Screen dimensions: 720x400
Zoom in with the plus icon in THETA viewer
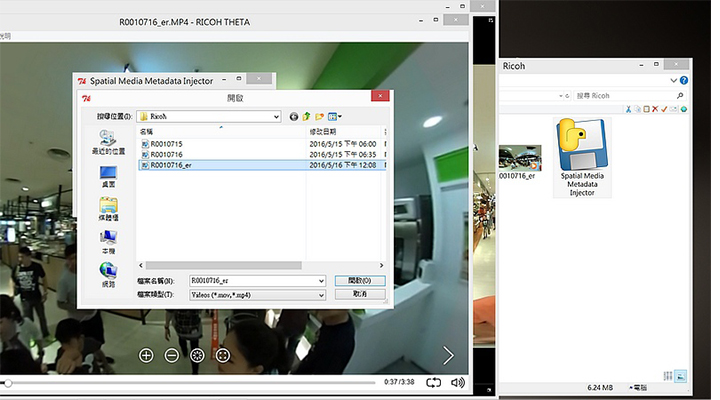[x=146, y=355]
